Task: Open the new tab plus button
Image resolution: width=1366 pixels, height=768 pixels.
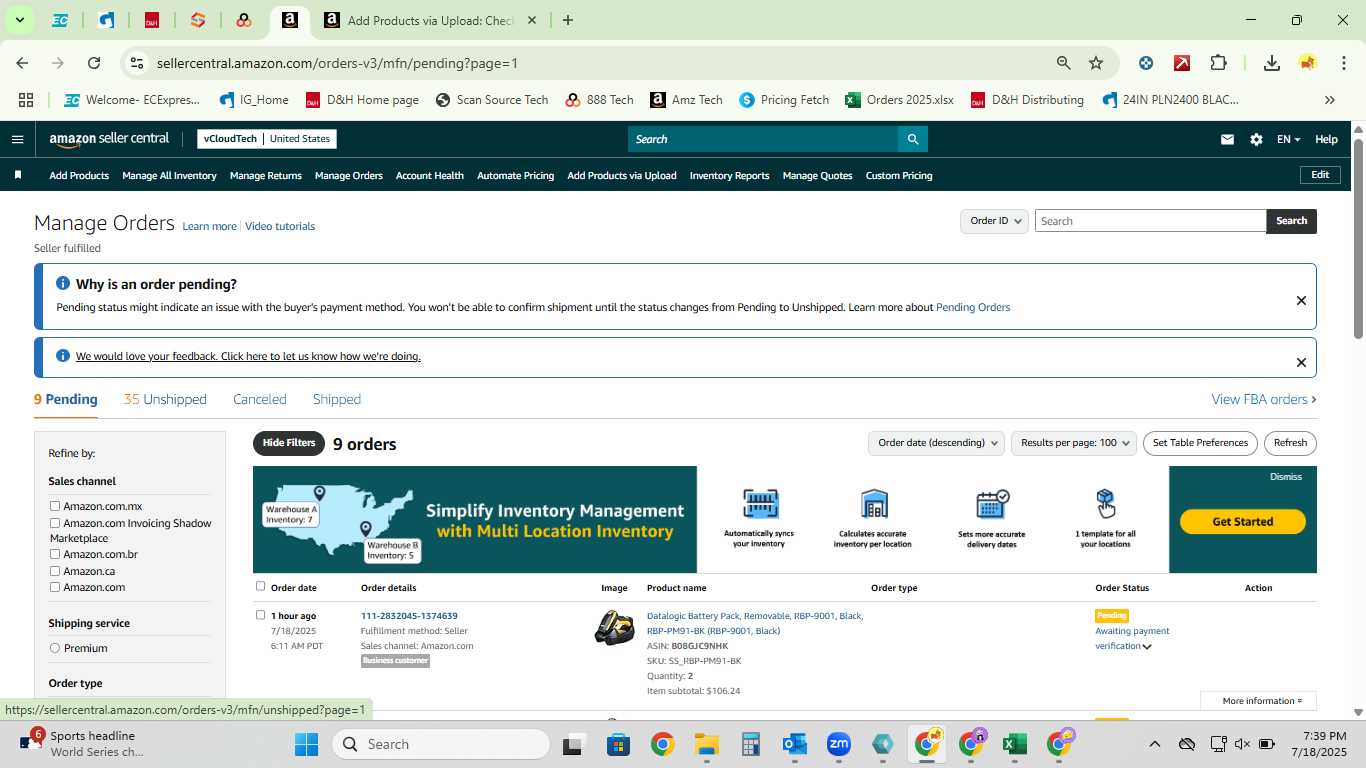Action: click(x=568, y=20)
